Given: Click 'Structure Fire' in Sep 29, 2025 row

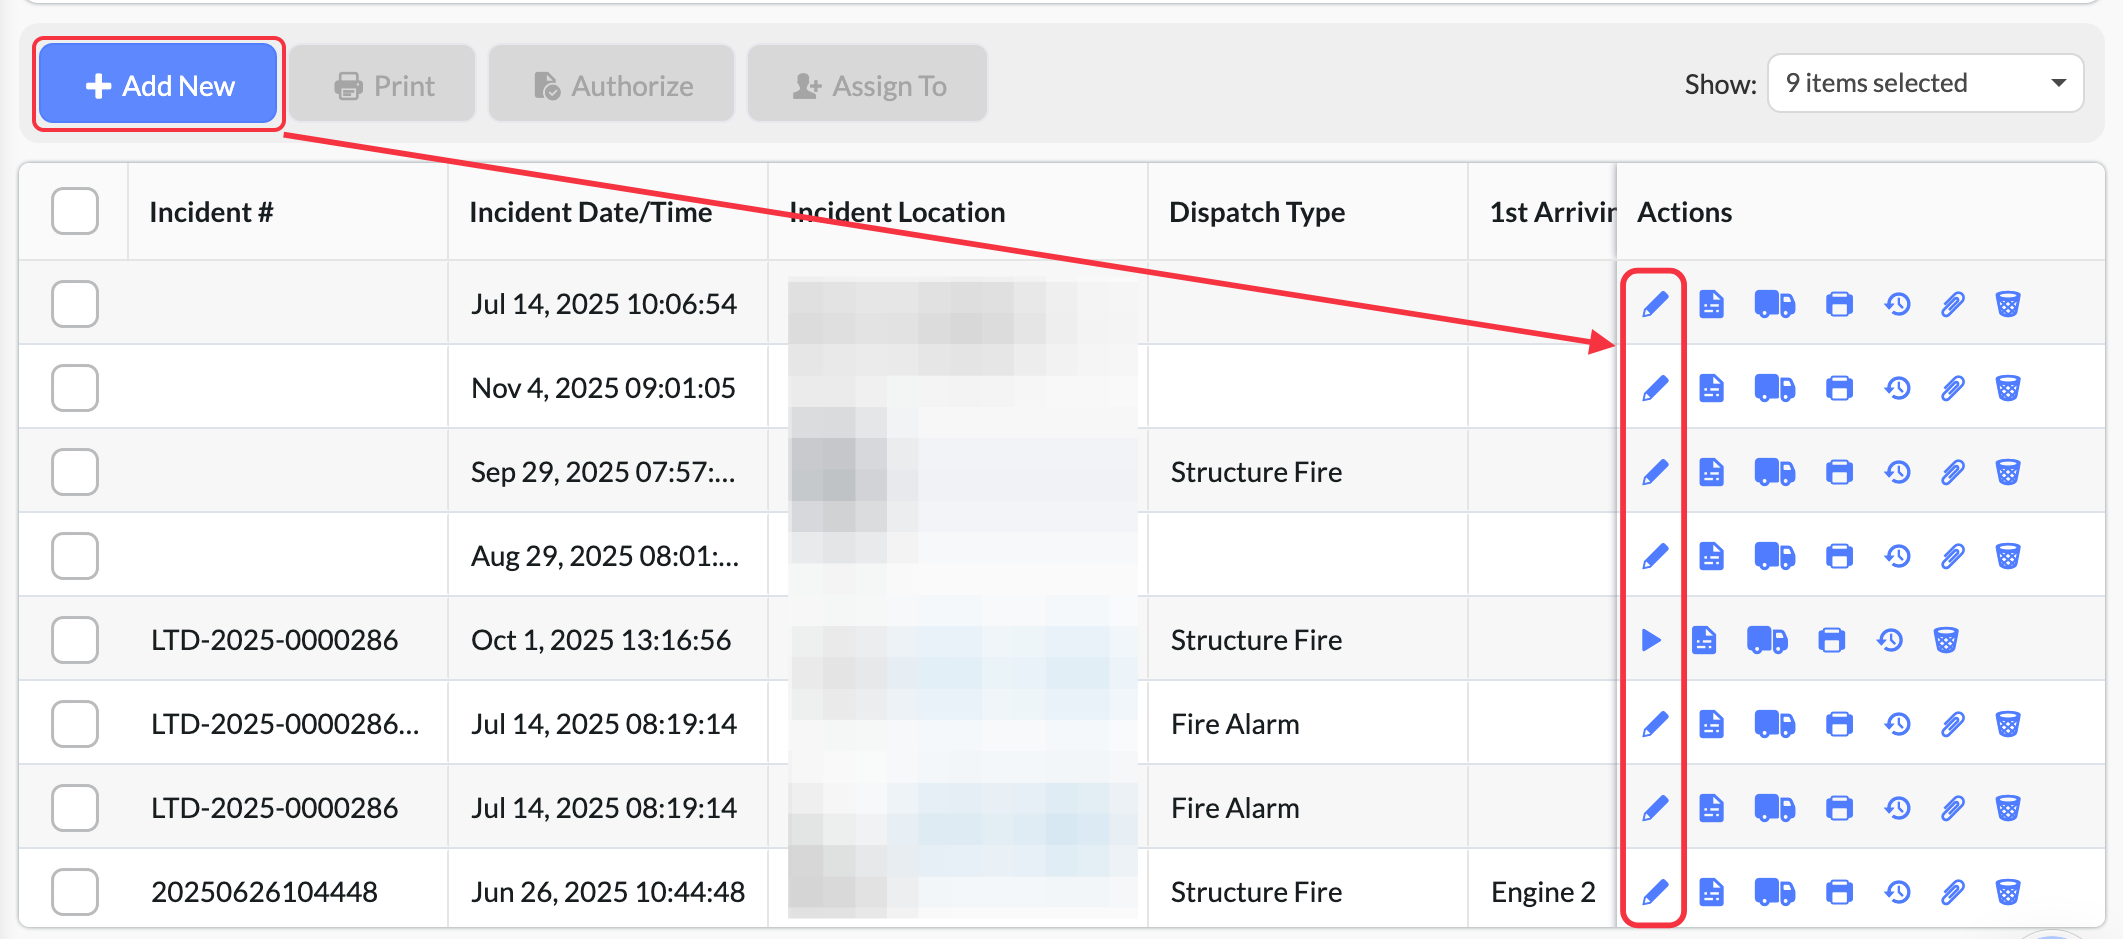Looking at the screenshot, I should 1256,472.
